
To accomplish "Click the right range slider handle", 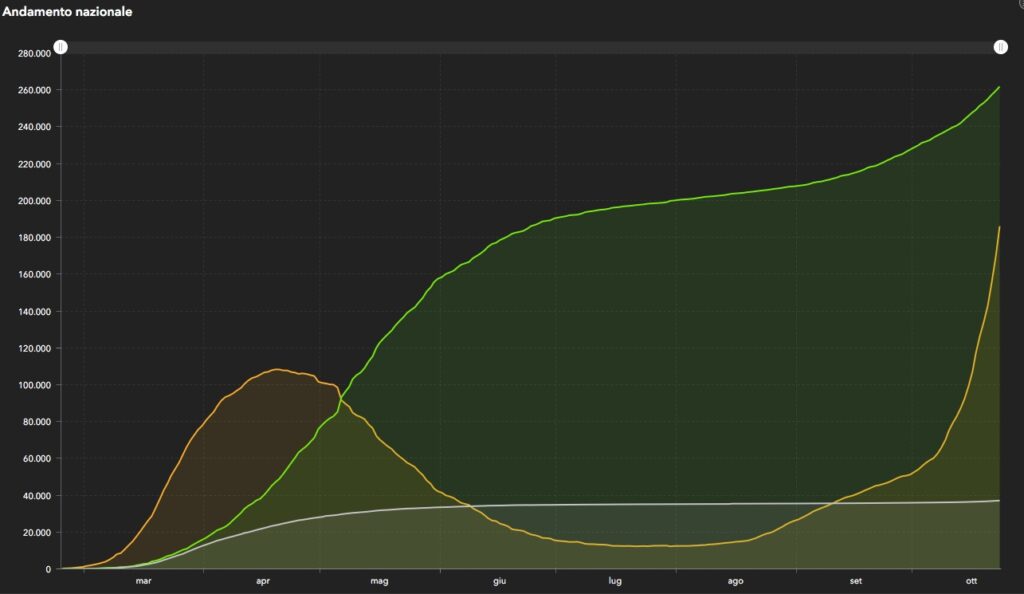I will (x=1000, y=47).
